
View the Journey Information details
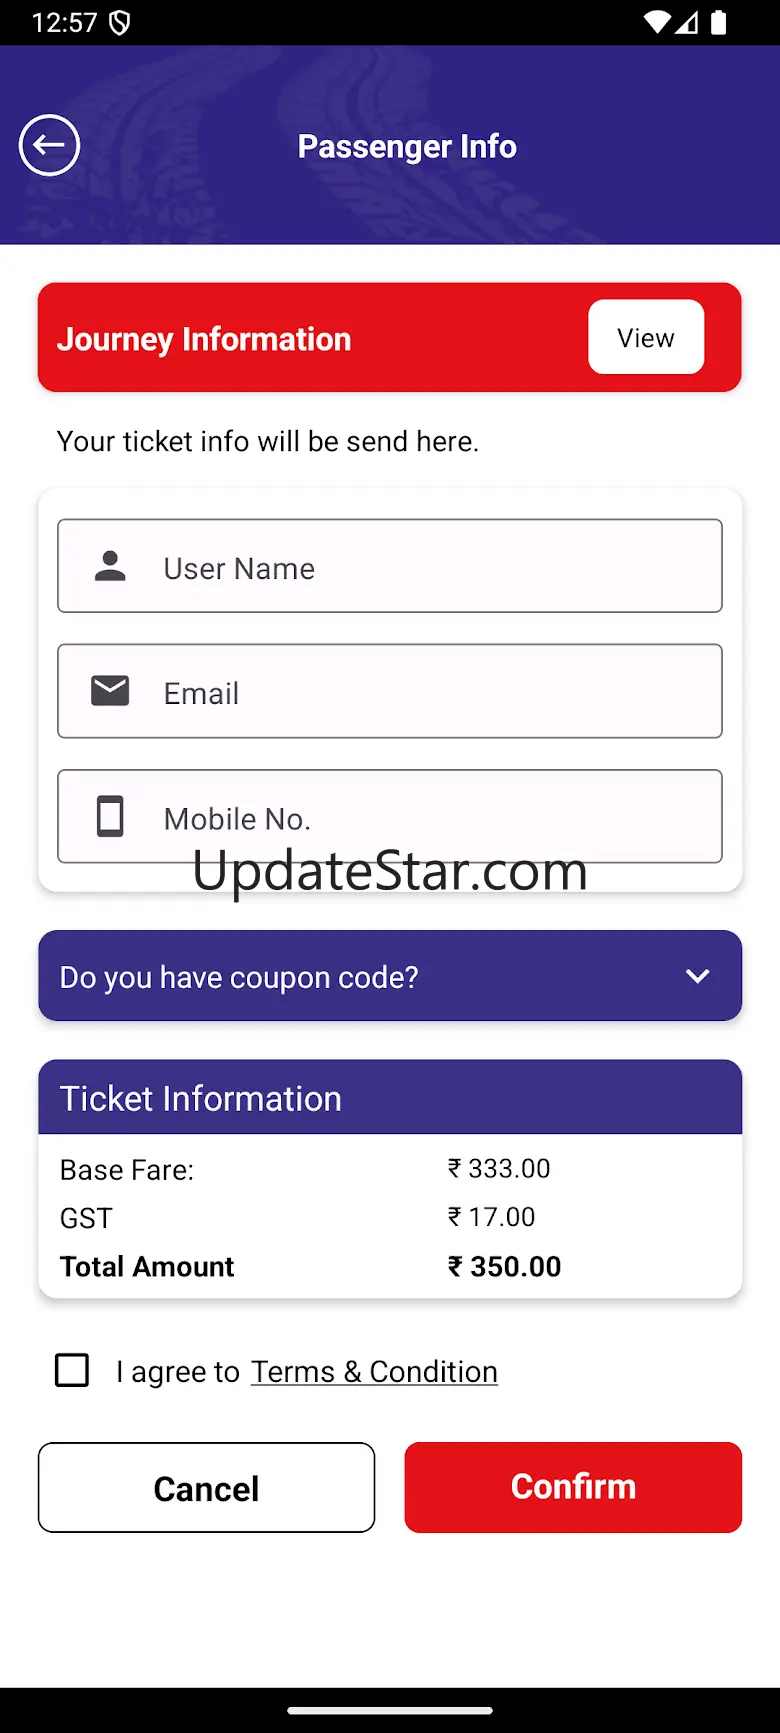[646, 337]
